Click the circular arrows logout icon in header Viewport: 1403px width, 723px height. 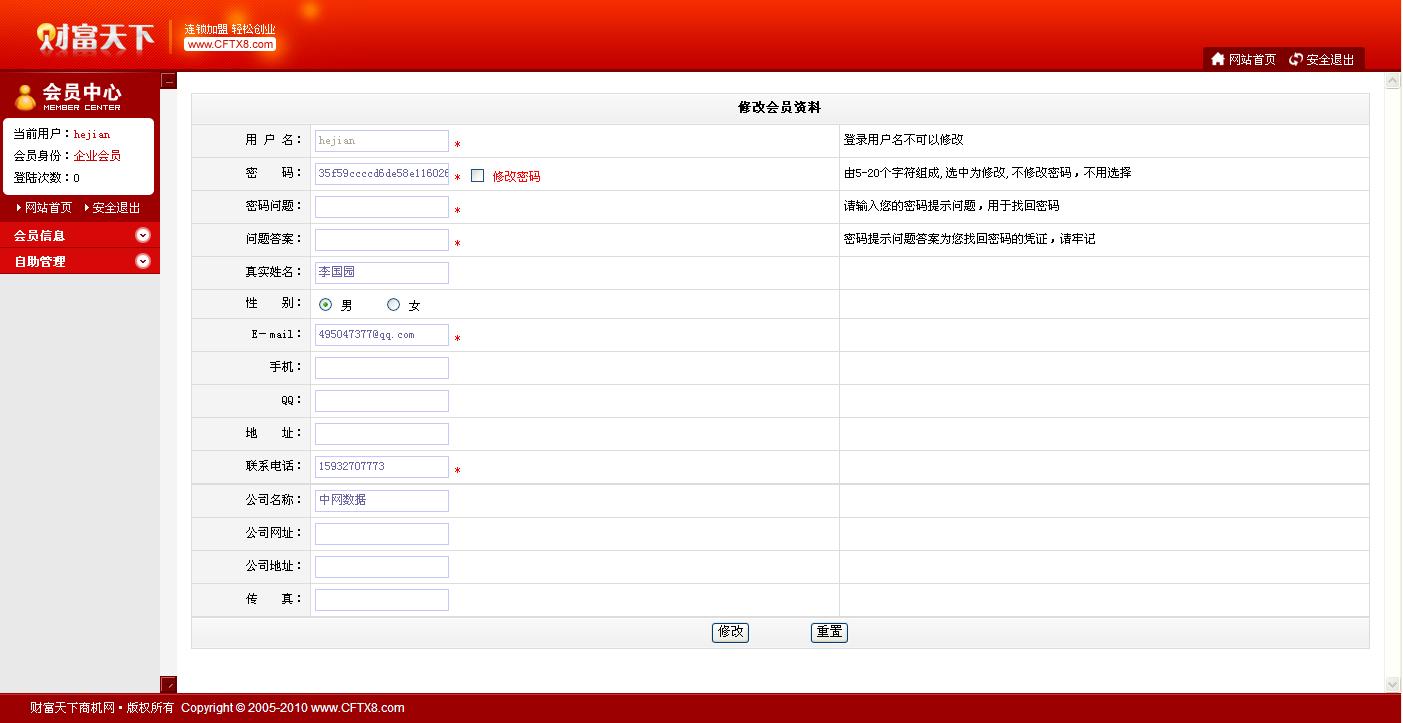coord(1296,59)
